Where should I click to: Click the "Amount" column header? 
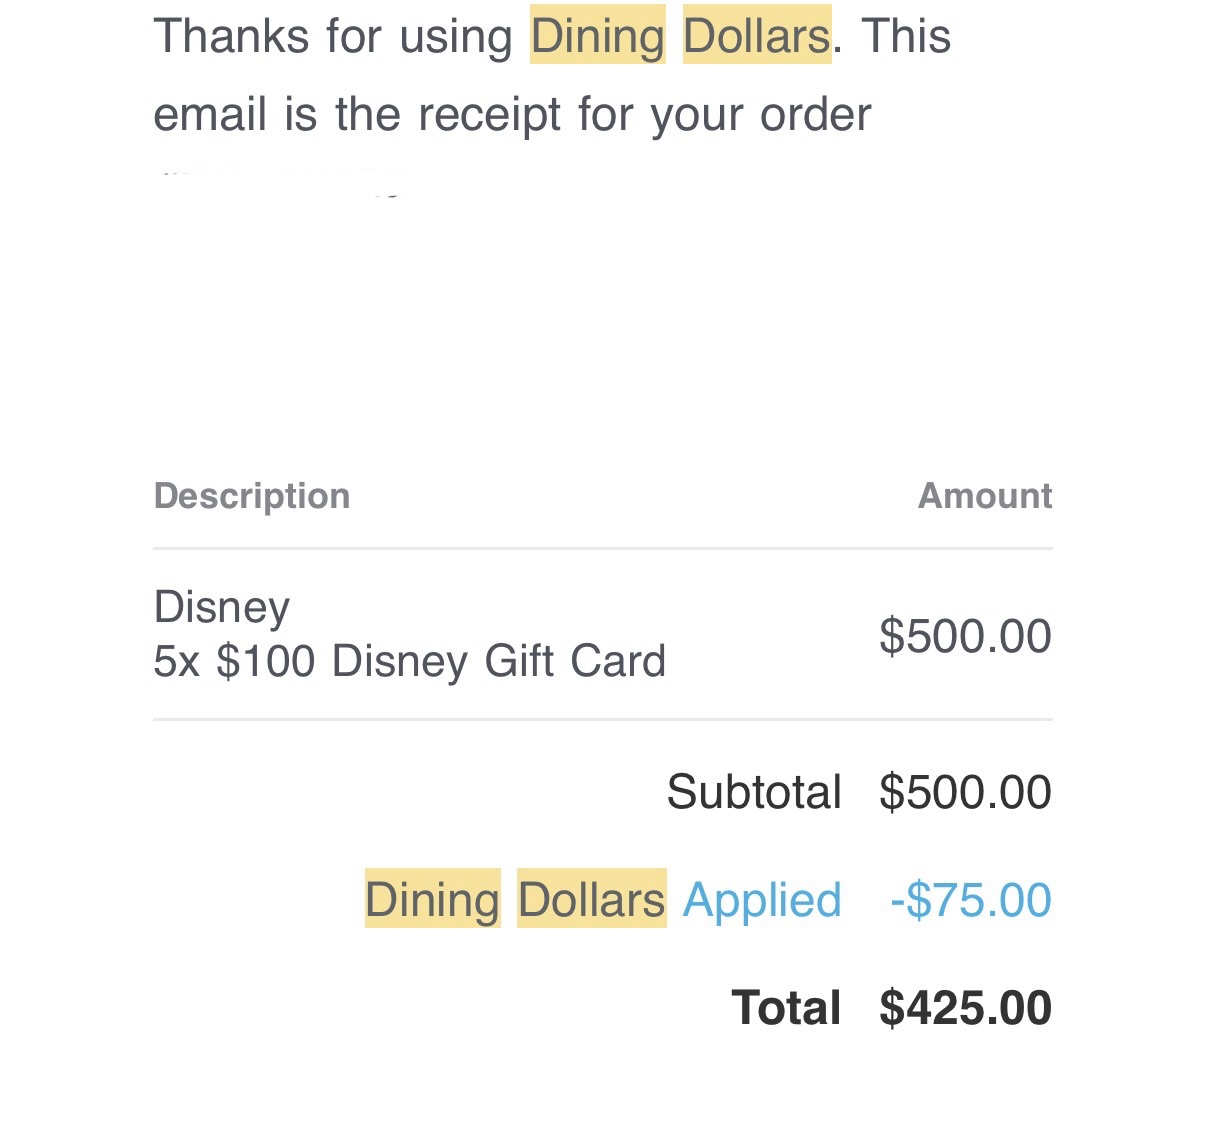[x=984, y=496]
